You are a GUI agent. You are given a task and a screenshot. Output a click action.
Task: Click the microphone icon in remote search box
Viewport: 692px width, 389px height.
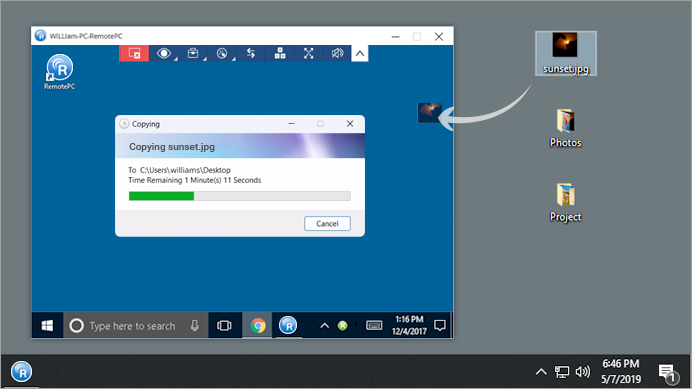coord(195,326)
